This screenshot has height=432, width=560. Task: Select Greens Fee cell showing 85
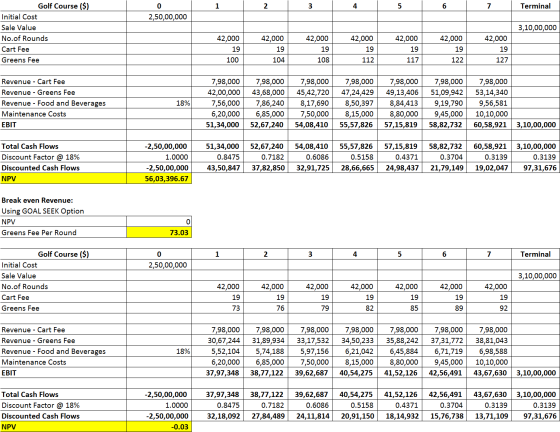(x=400, y=308)
